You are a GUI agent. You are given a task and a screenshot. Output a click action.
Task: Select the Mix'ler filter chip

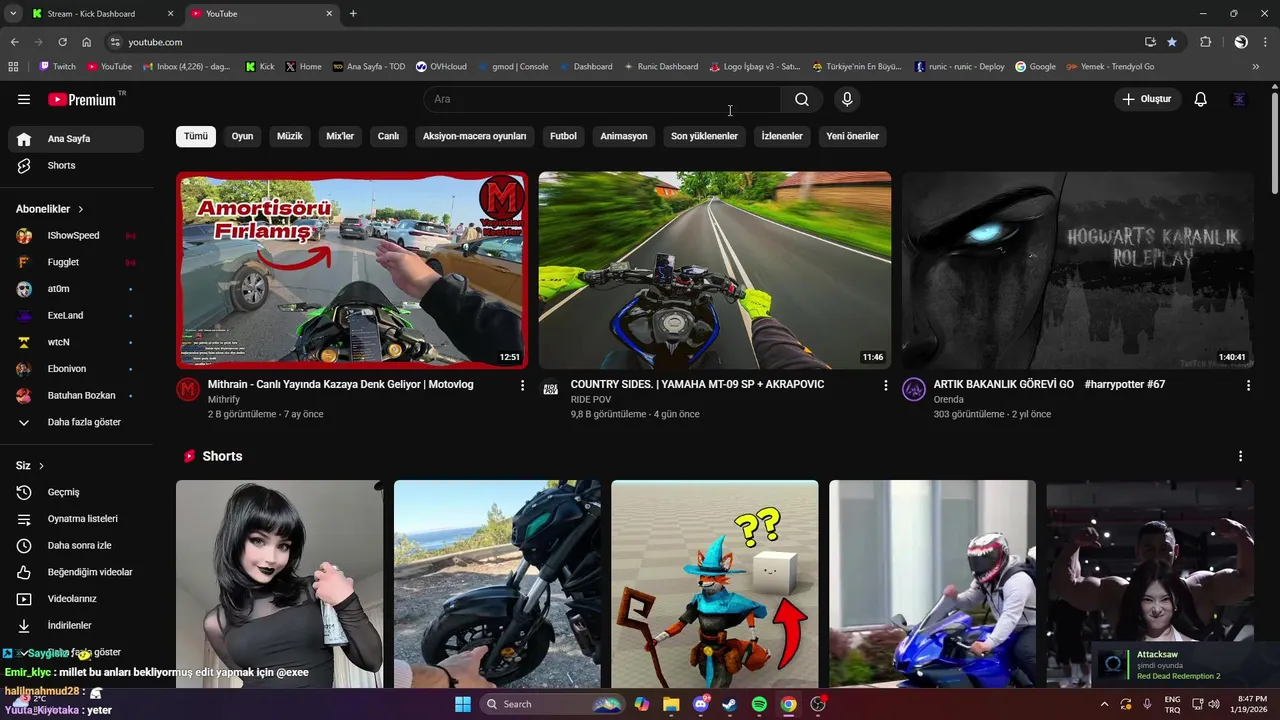point(340,136)
